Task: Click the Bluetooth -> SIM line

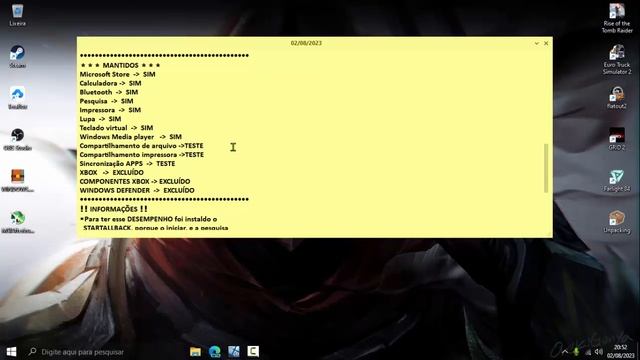Action: (x=109, y=92)
